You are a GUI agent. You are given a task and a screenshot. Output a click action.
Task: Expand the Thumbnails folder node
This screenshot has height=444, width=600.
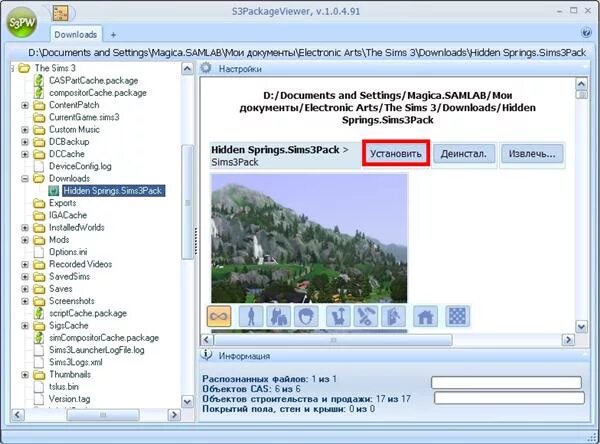[x=25, y=374]
